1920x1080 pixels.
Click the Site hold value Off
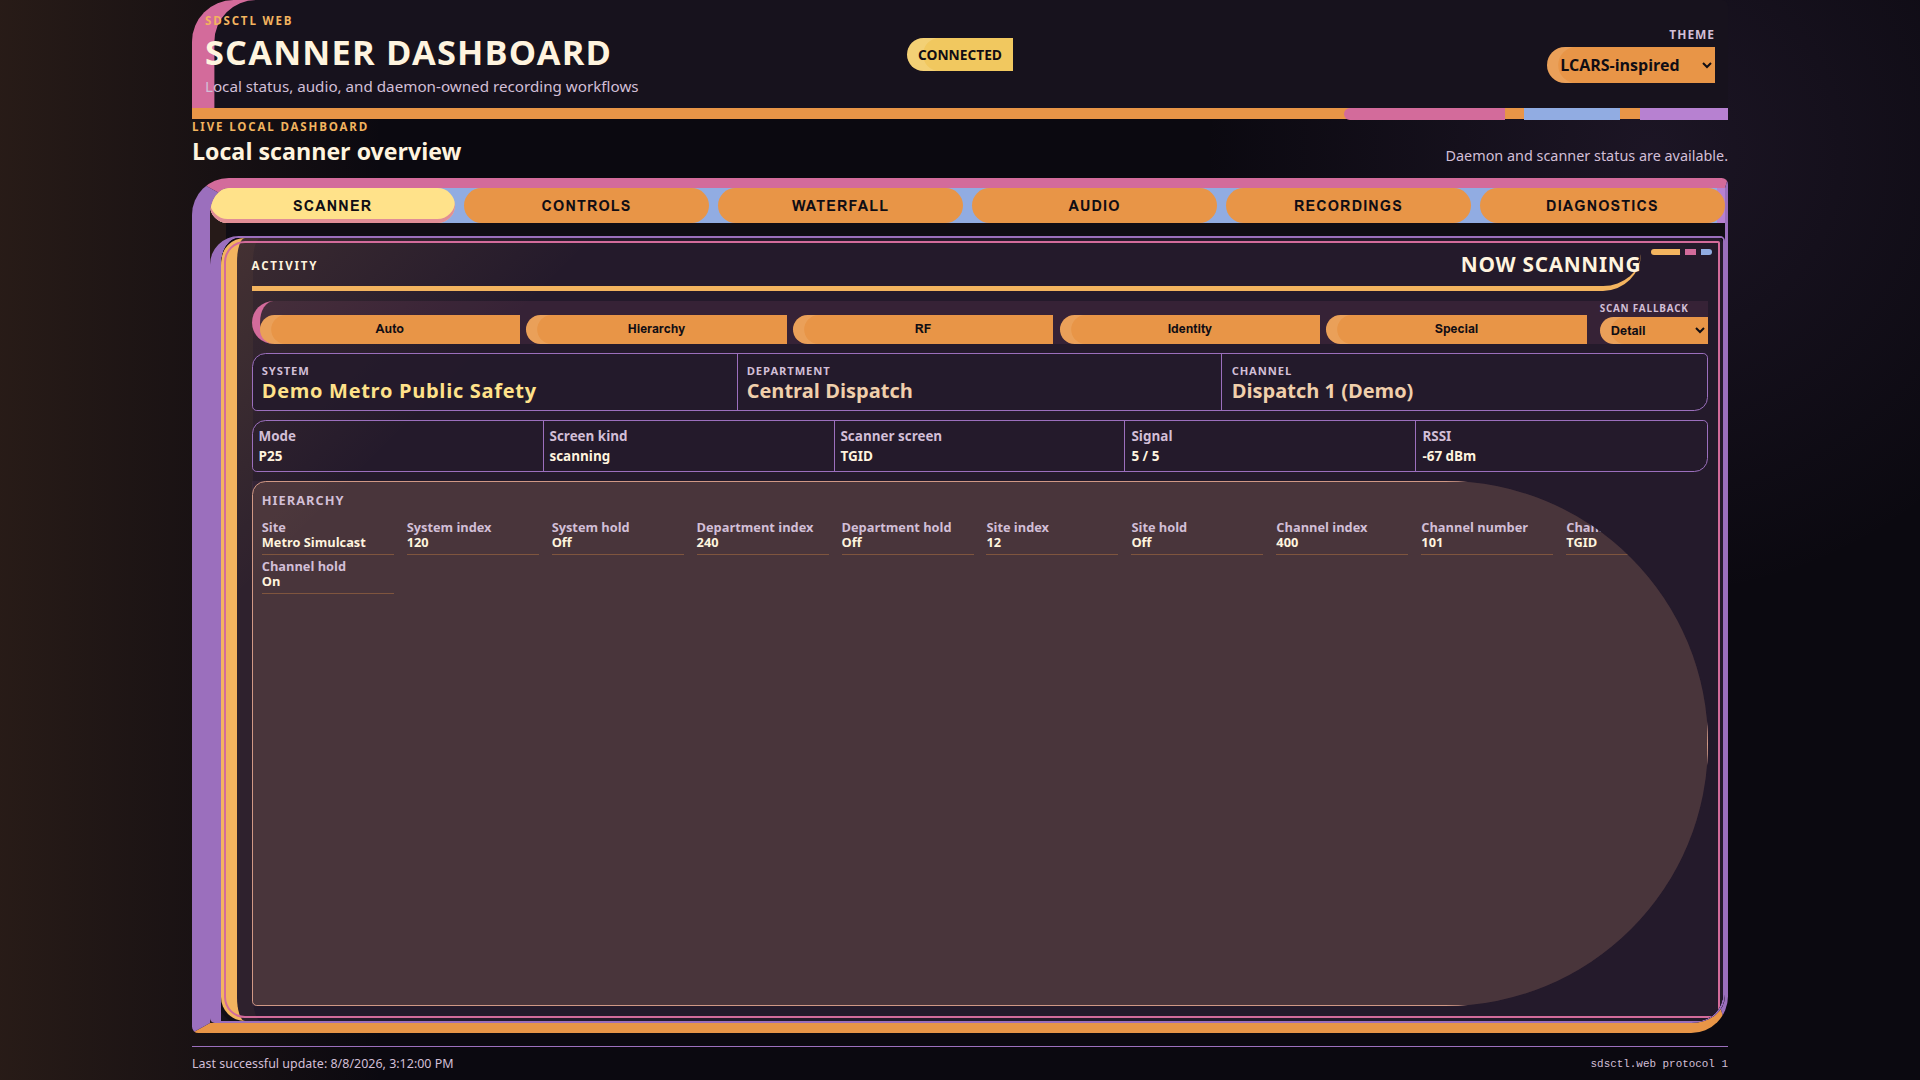tap(1142, 543)
